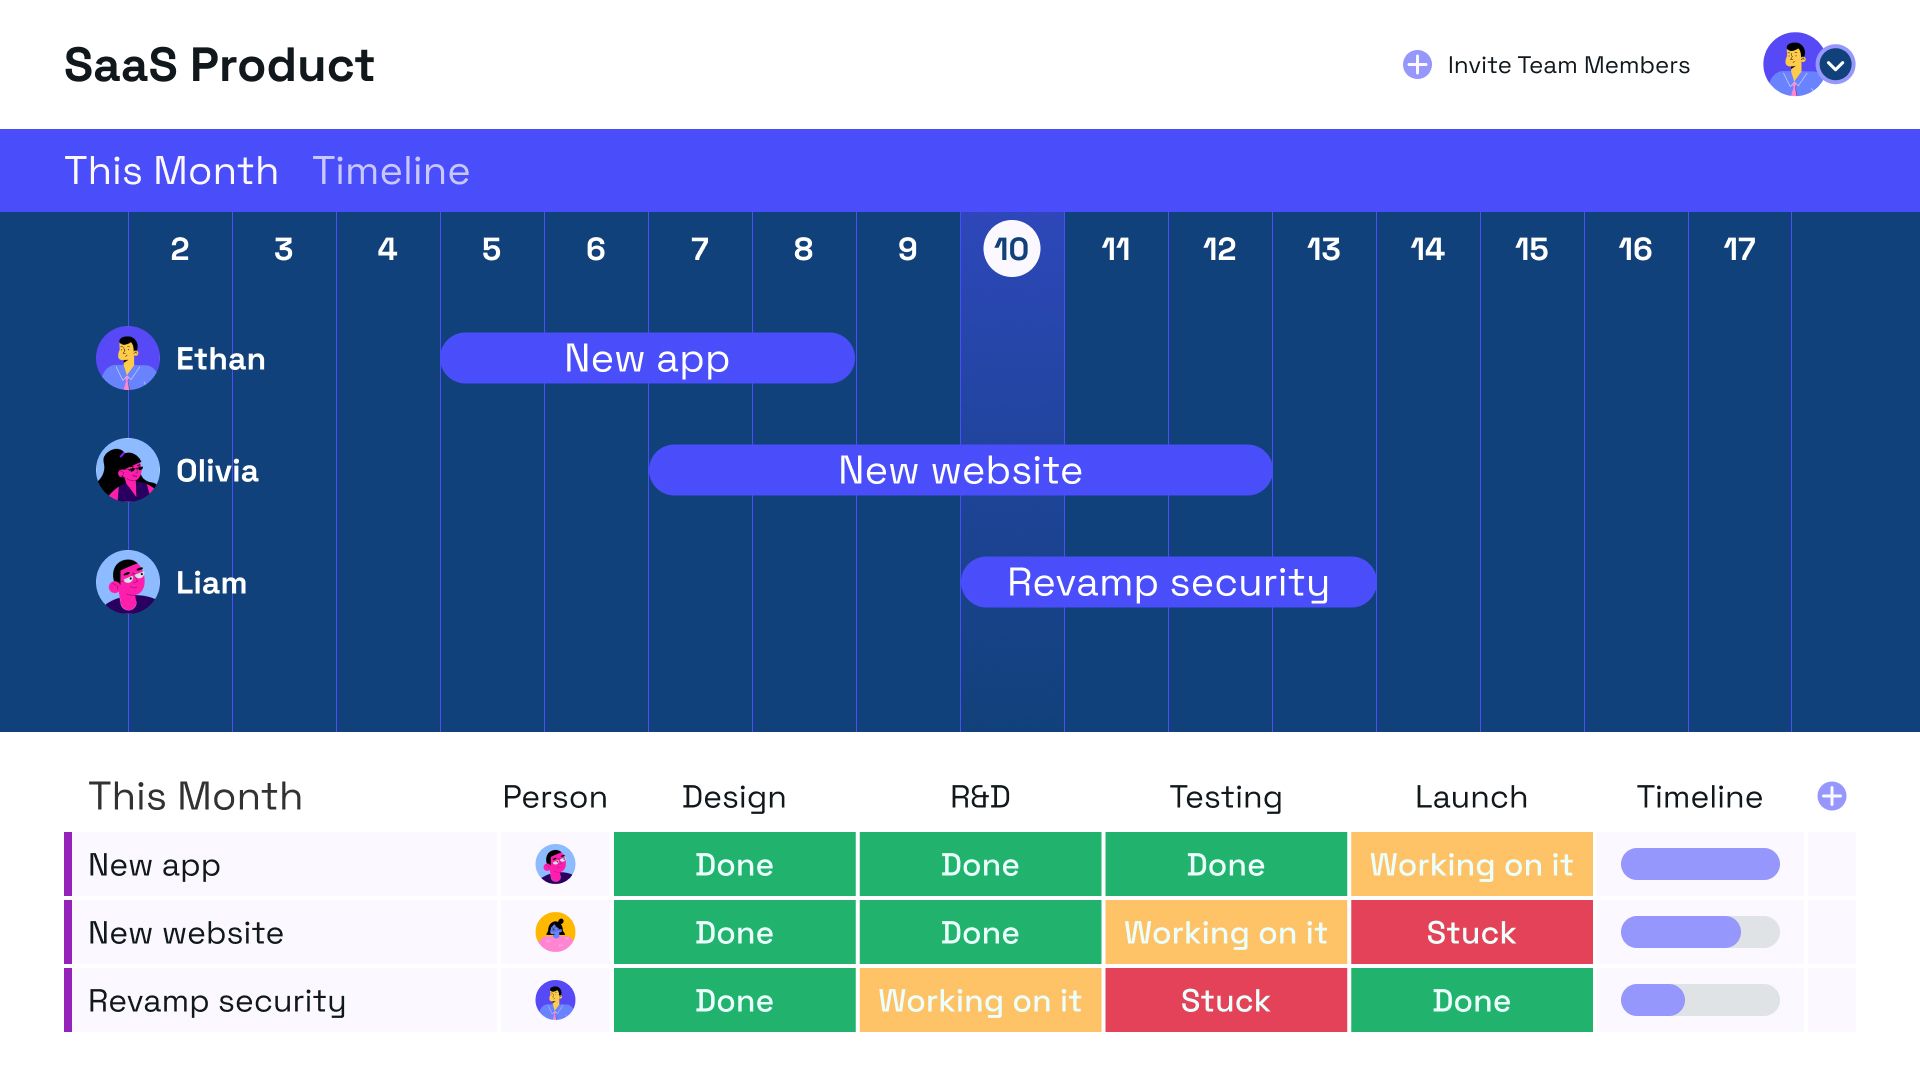Click Olivia's avatar in the timeline
1920x1080 pixels.
point(127,470)
